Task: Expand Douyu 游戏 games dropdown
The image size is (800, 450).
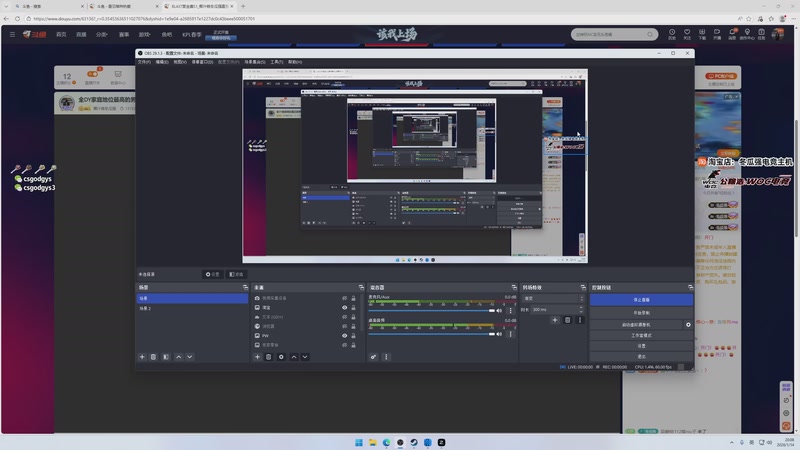Action: [144, 34]
